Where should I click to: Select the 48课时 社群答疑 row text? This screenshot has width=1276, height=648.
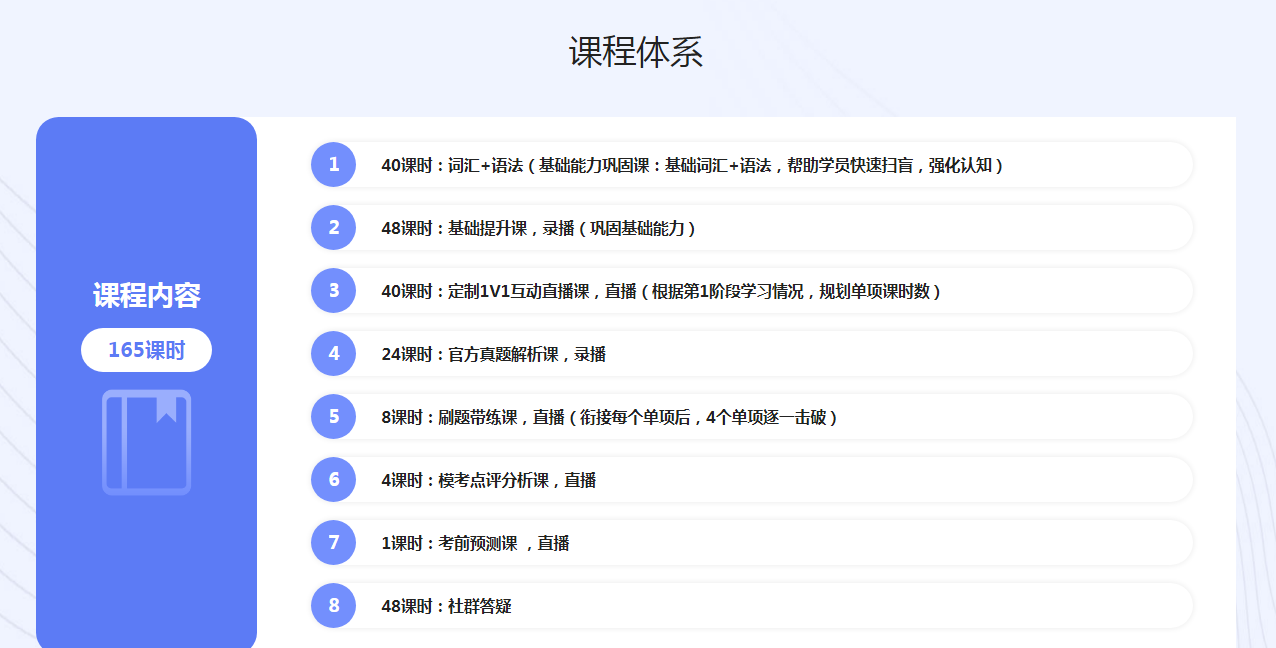[x=446, y=607]
